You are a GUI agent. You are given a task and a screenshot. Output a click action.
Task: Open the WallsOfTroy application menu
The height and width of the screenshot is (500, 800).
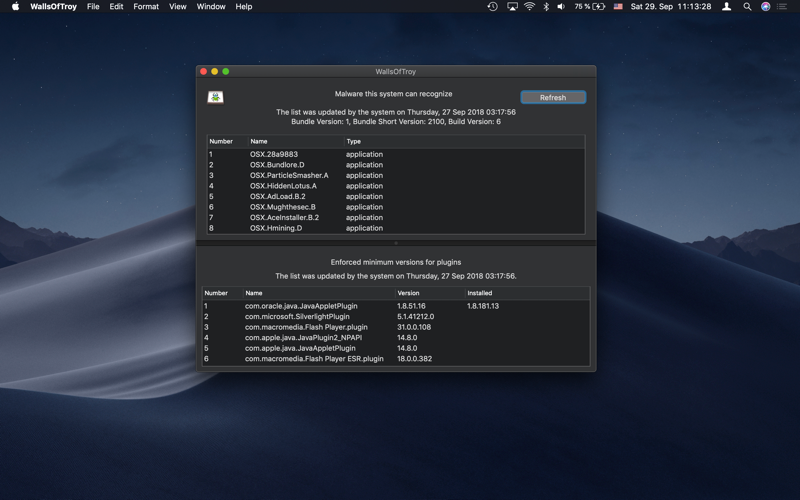(x=54, y=7)
